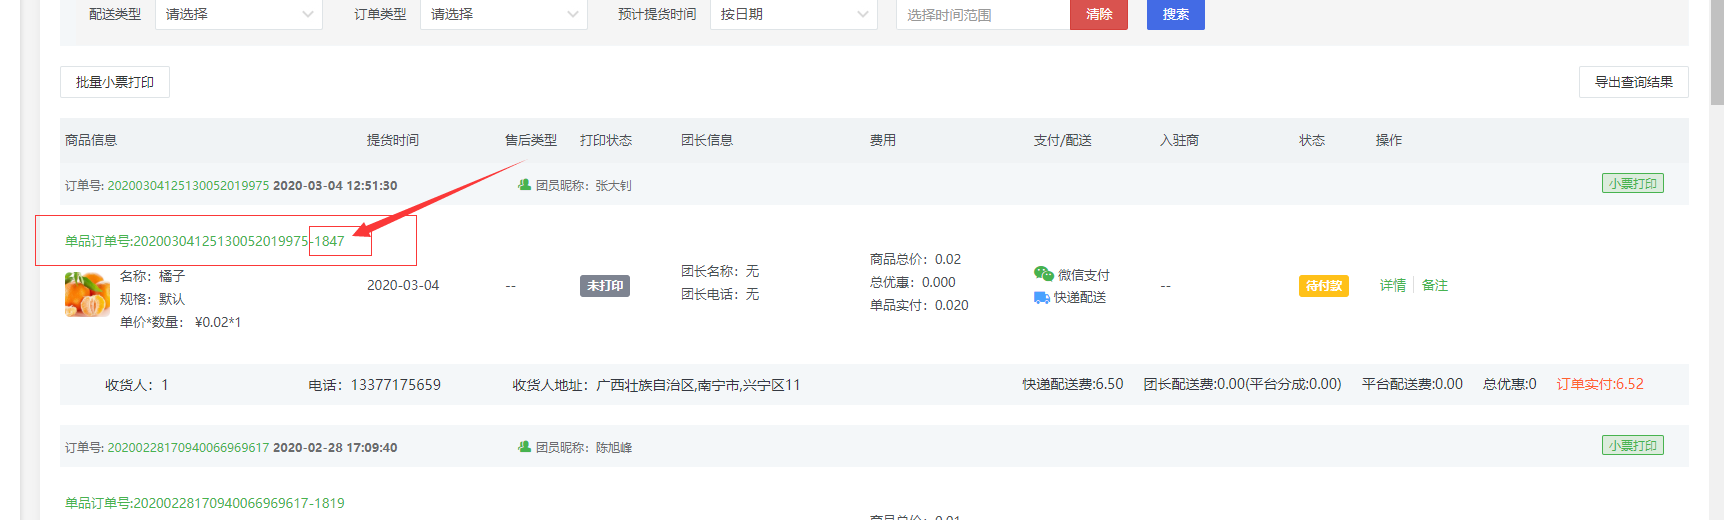Click member icon beside 张大钊
Viewport: 1724px width, 520px height.
click(524, 185)
